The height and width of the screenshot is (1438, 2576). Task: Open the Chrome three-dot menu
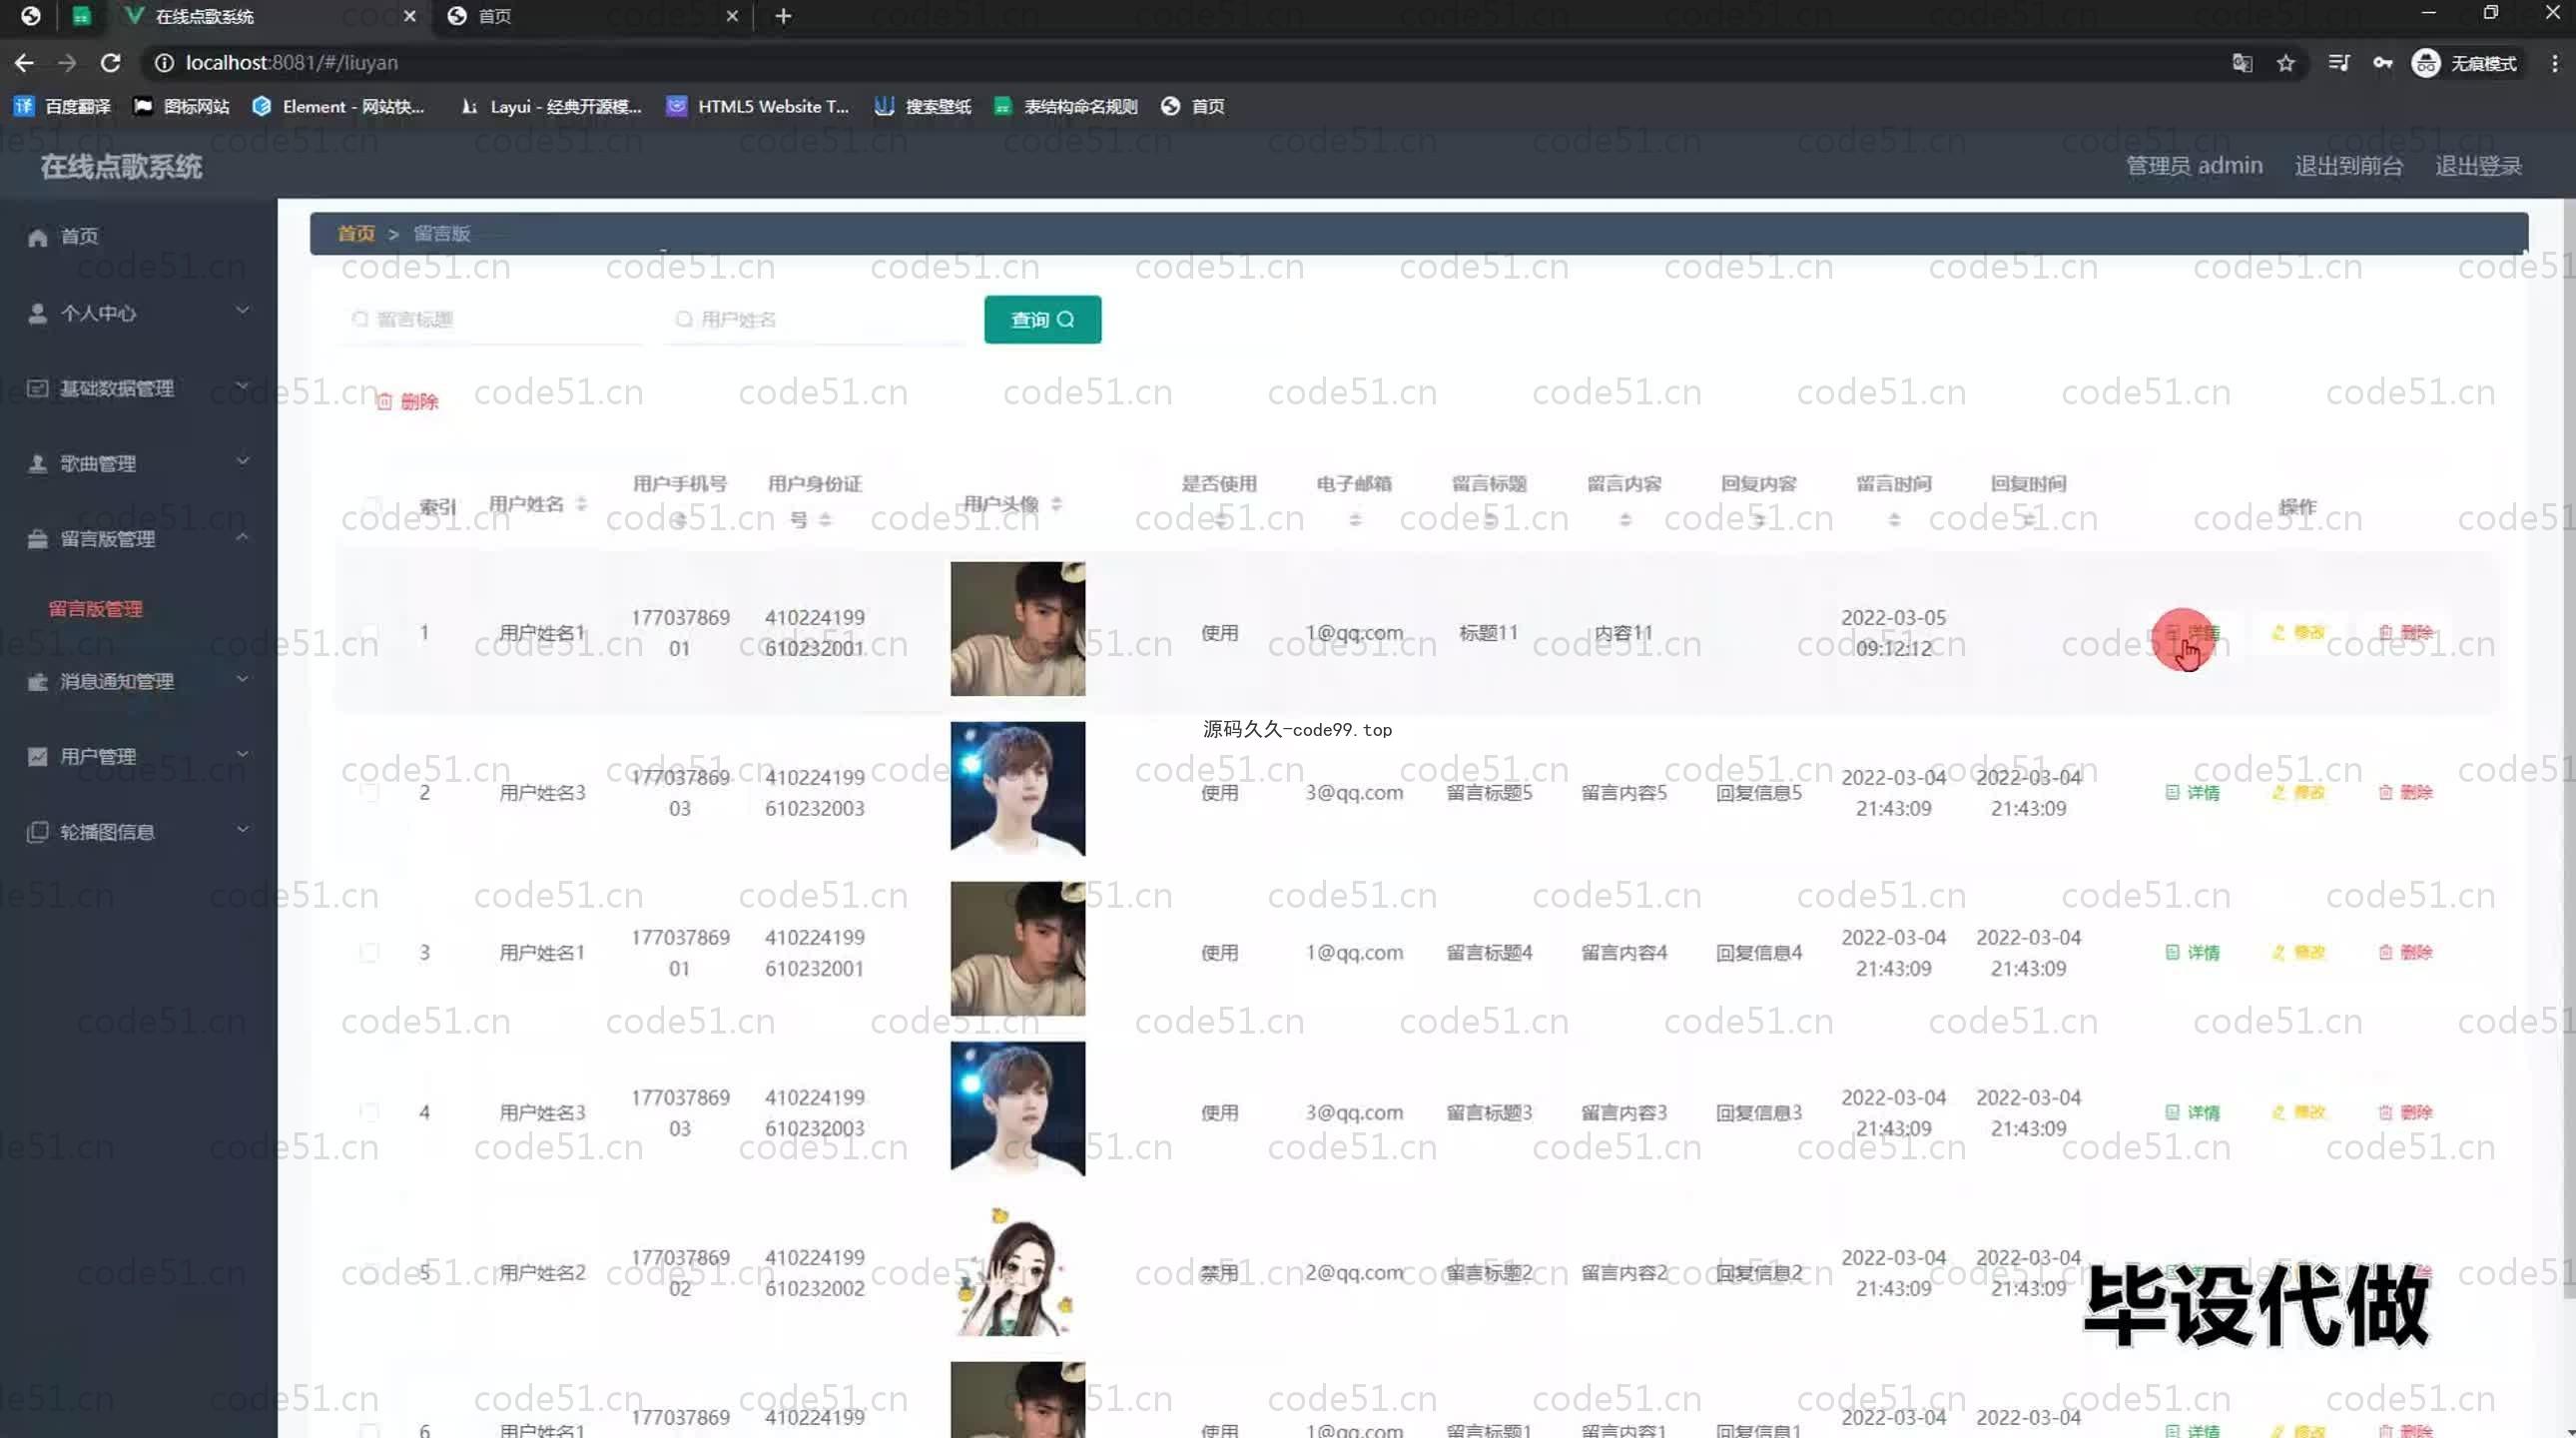click(2555, 63)
